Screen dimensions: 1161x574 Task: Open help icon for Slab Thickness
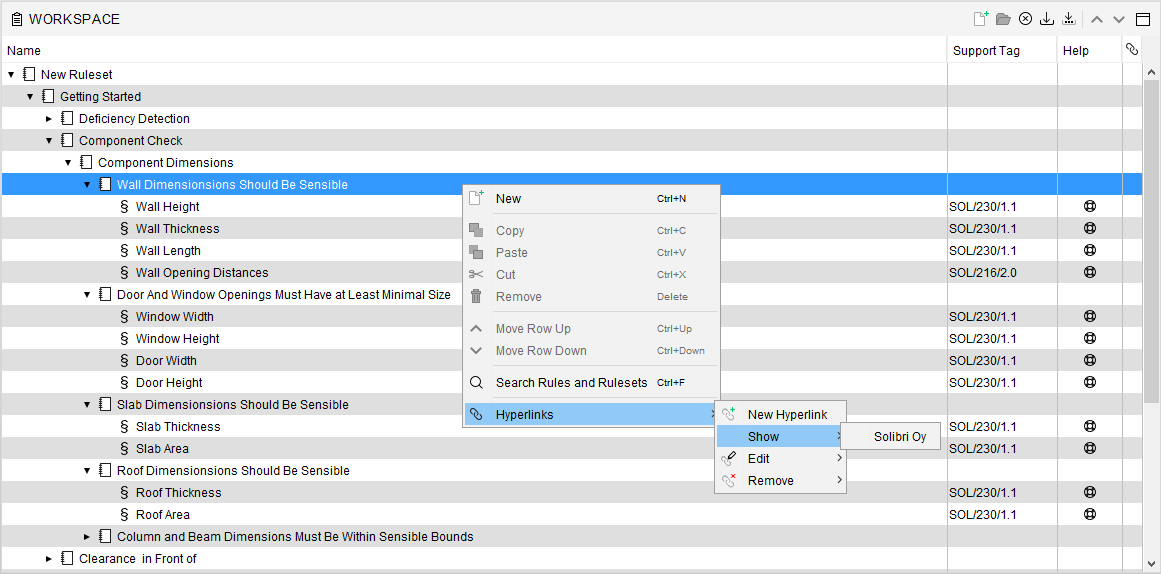(1089, 426)
